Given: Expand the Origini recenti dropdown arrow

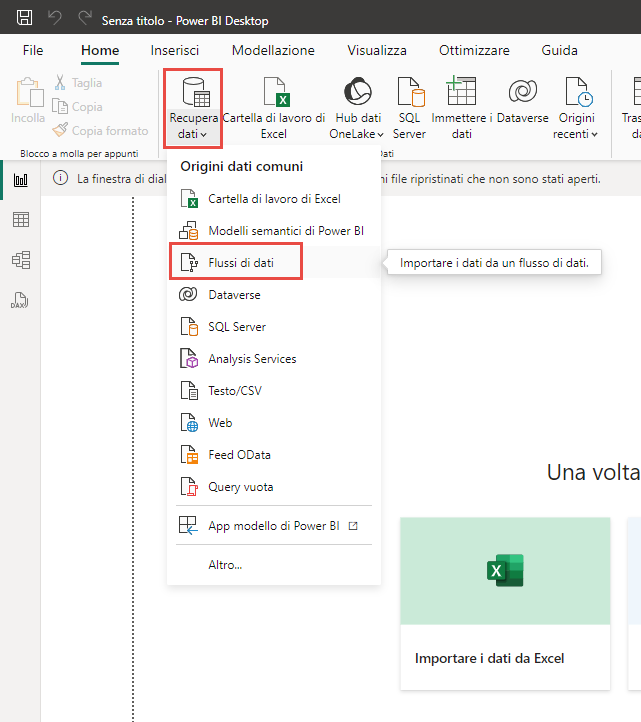Looking at the screenshot, I should 594,134.
